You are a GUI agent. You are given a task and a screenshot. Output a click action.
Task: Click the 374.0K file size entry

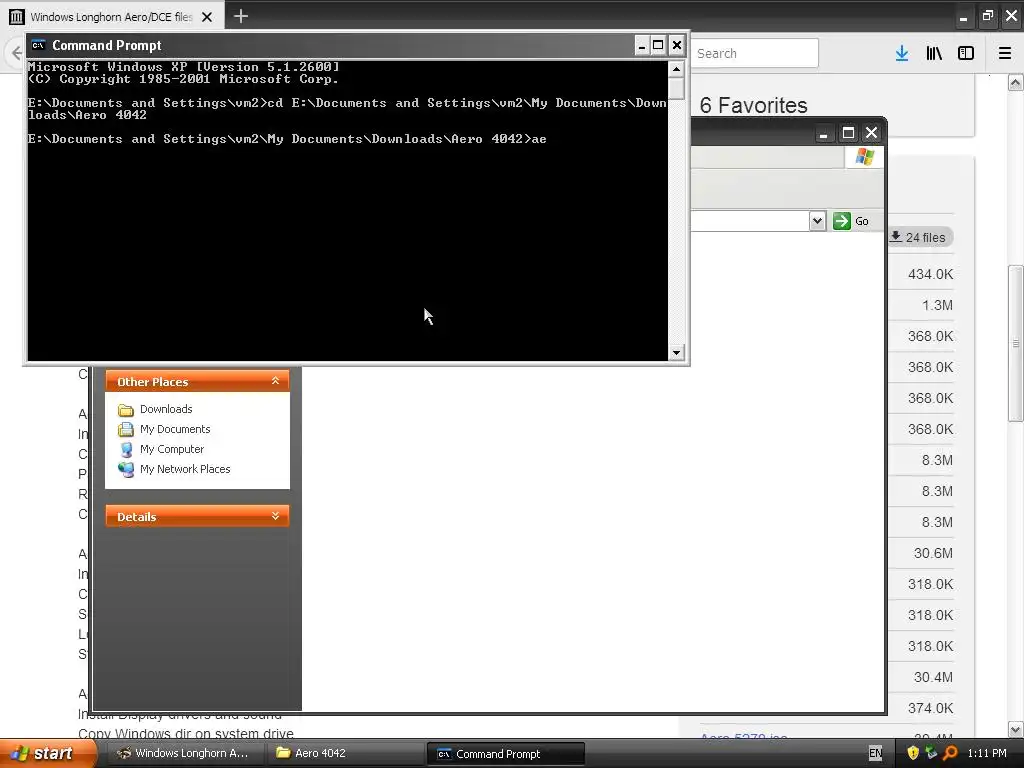tap(930, 708)
